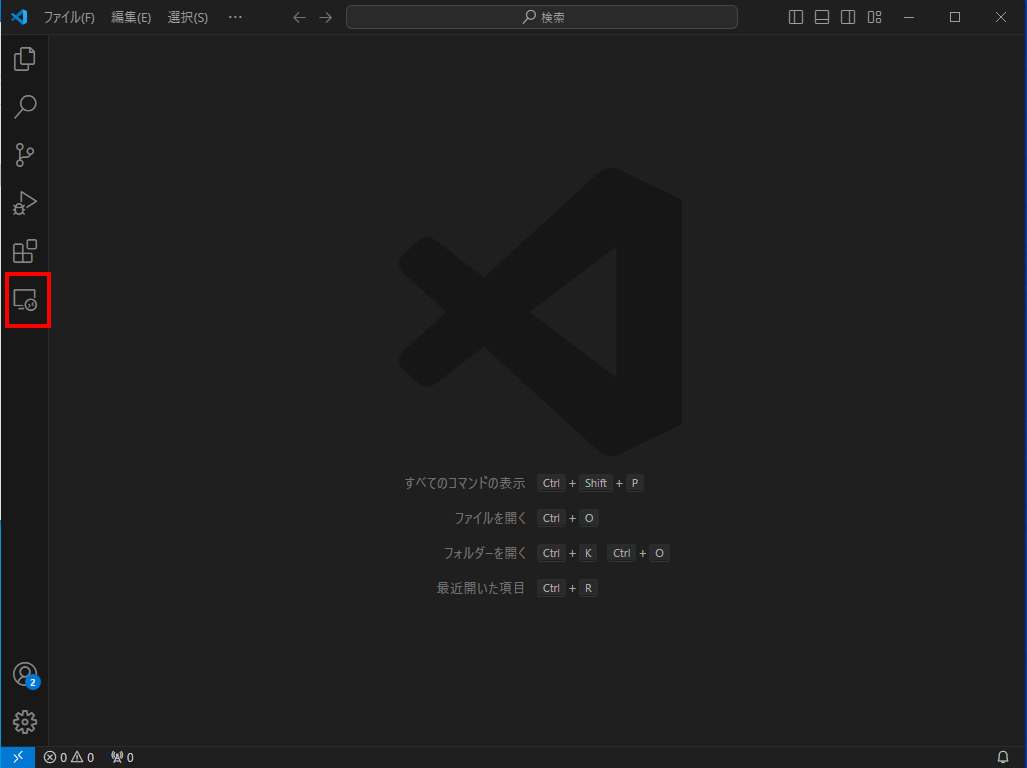Screen dimensions: 1027x768
Task: Toggle the secondary side bar layout button
Action: [x=848, y=17]
